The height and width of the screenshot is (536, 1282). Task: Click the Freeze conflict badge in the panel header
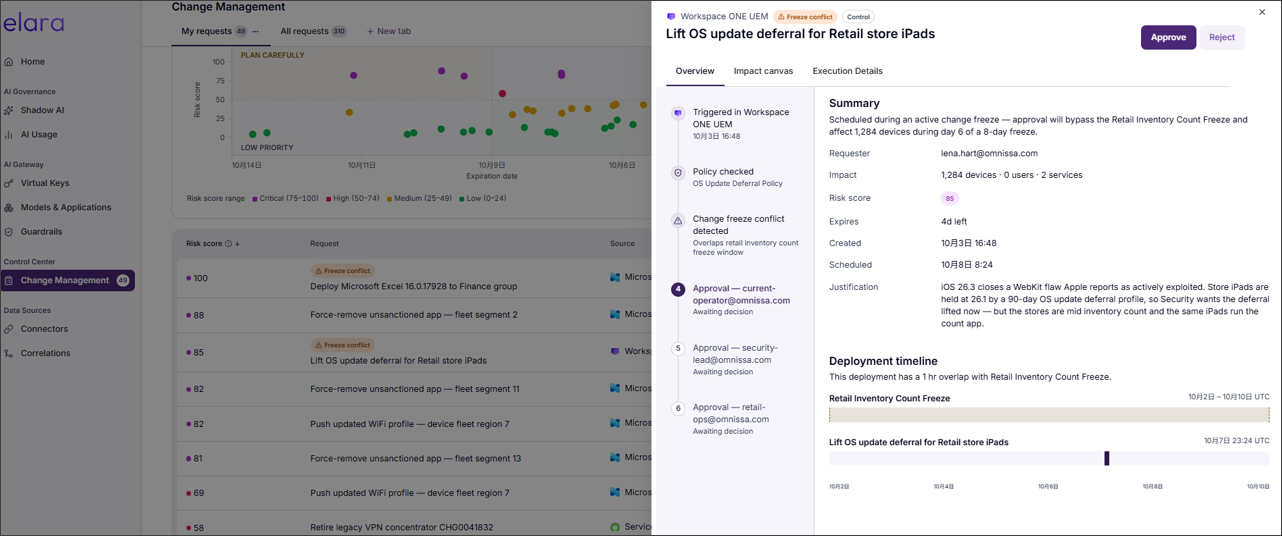pos(805,17)
